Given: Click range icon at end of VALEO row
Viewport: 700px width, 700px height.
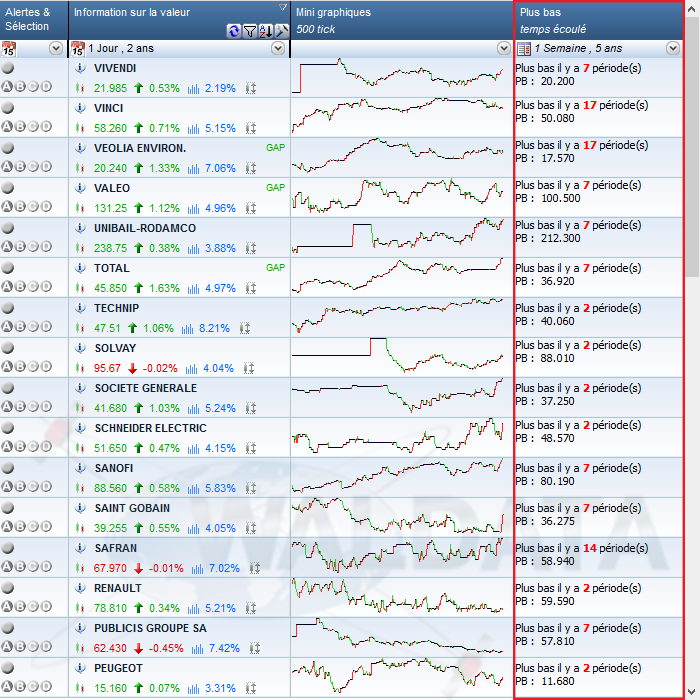Looking at the screenshot, I should (x=251, y=208).
